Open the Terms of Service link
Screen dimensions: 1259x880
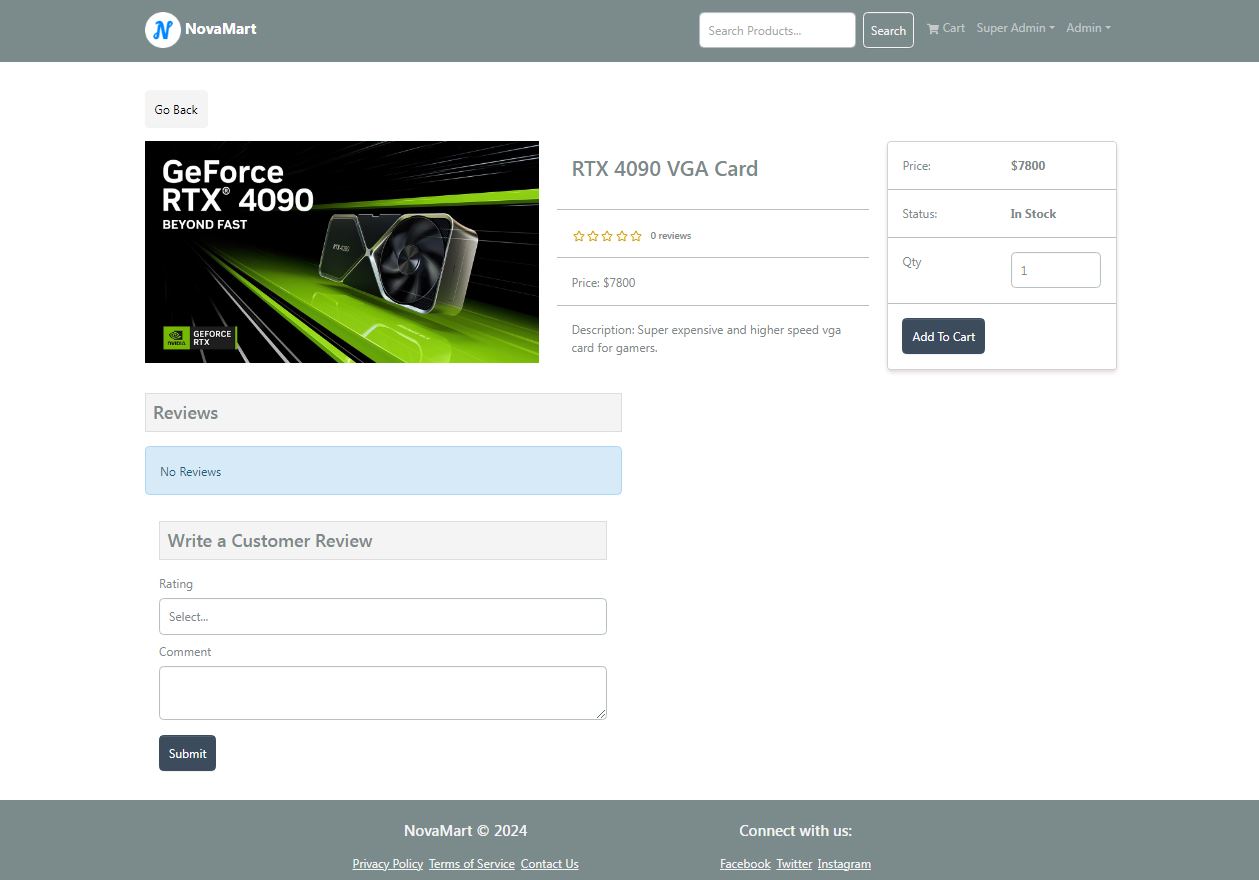tap(472, 864)
